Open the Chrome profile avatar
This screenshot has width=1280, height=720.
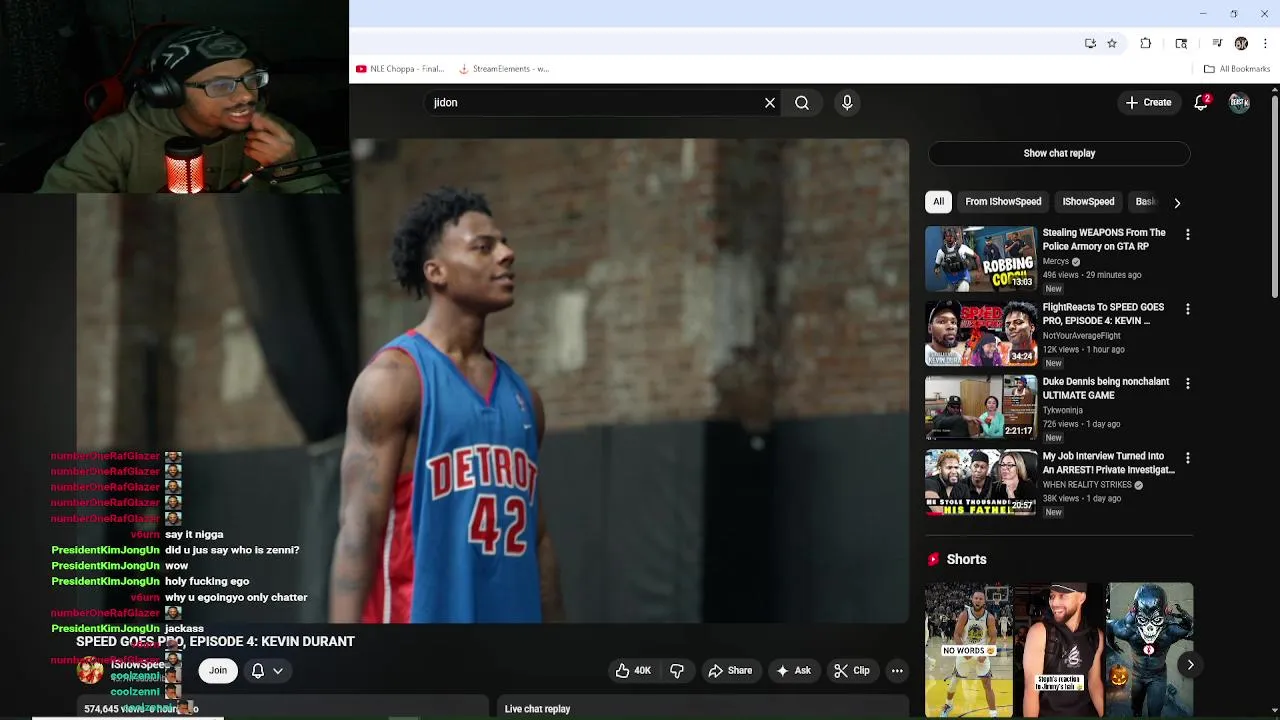point(1241,43)
